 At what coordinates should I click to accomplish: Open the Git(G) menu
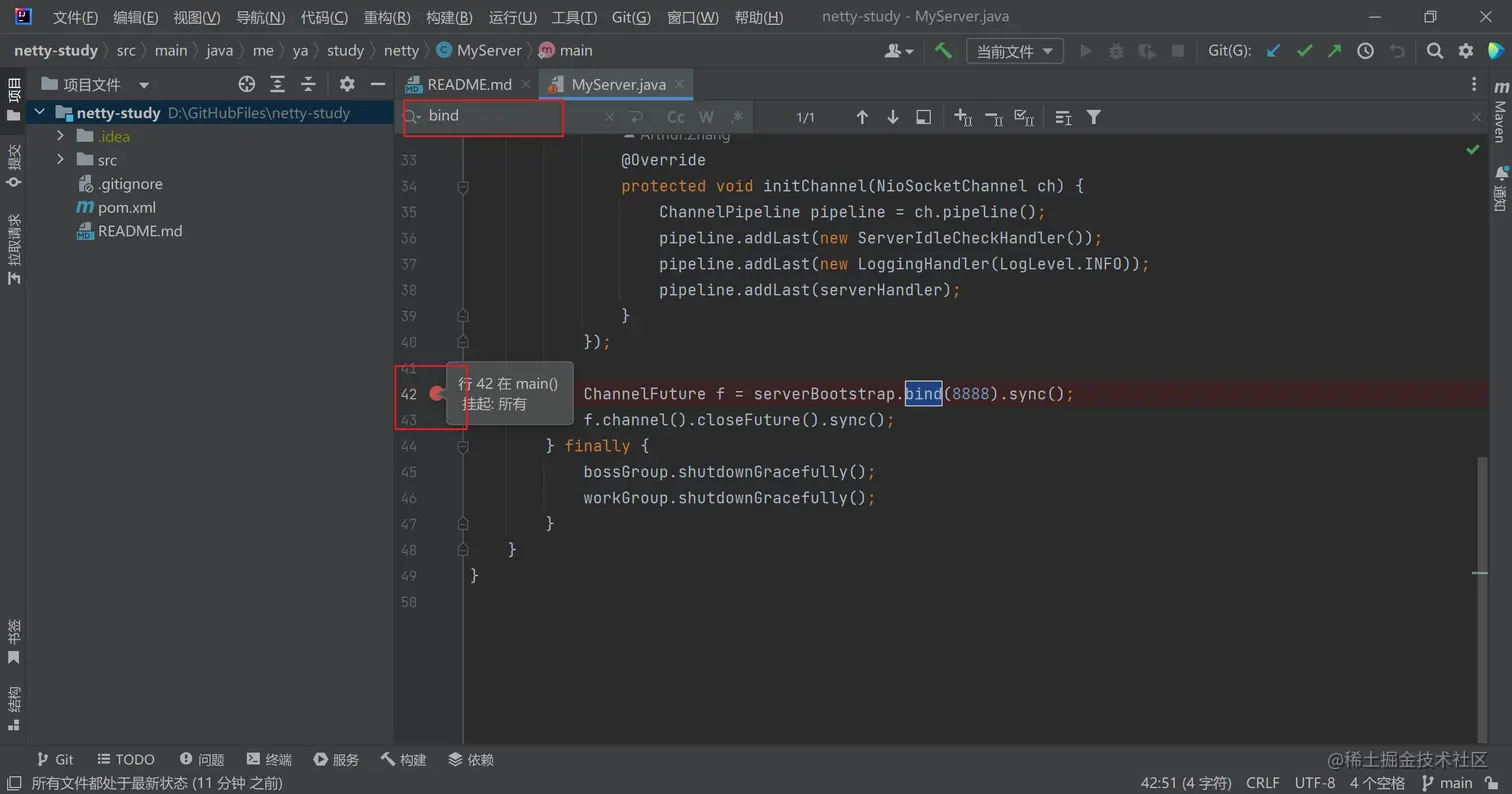[x=630, y=17]
